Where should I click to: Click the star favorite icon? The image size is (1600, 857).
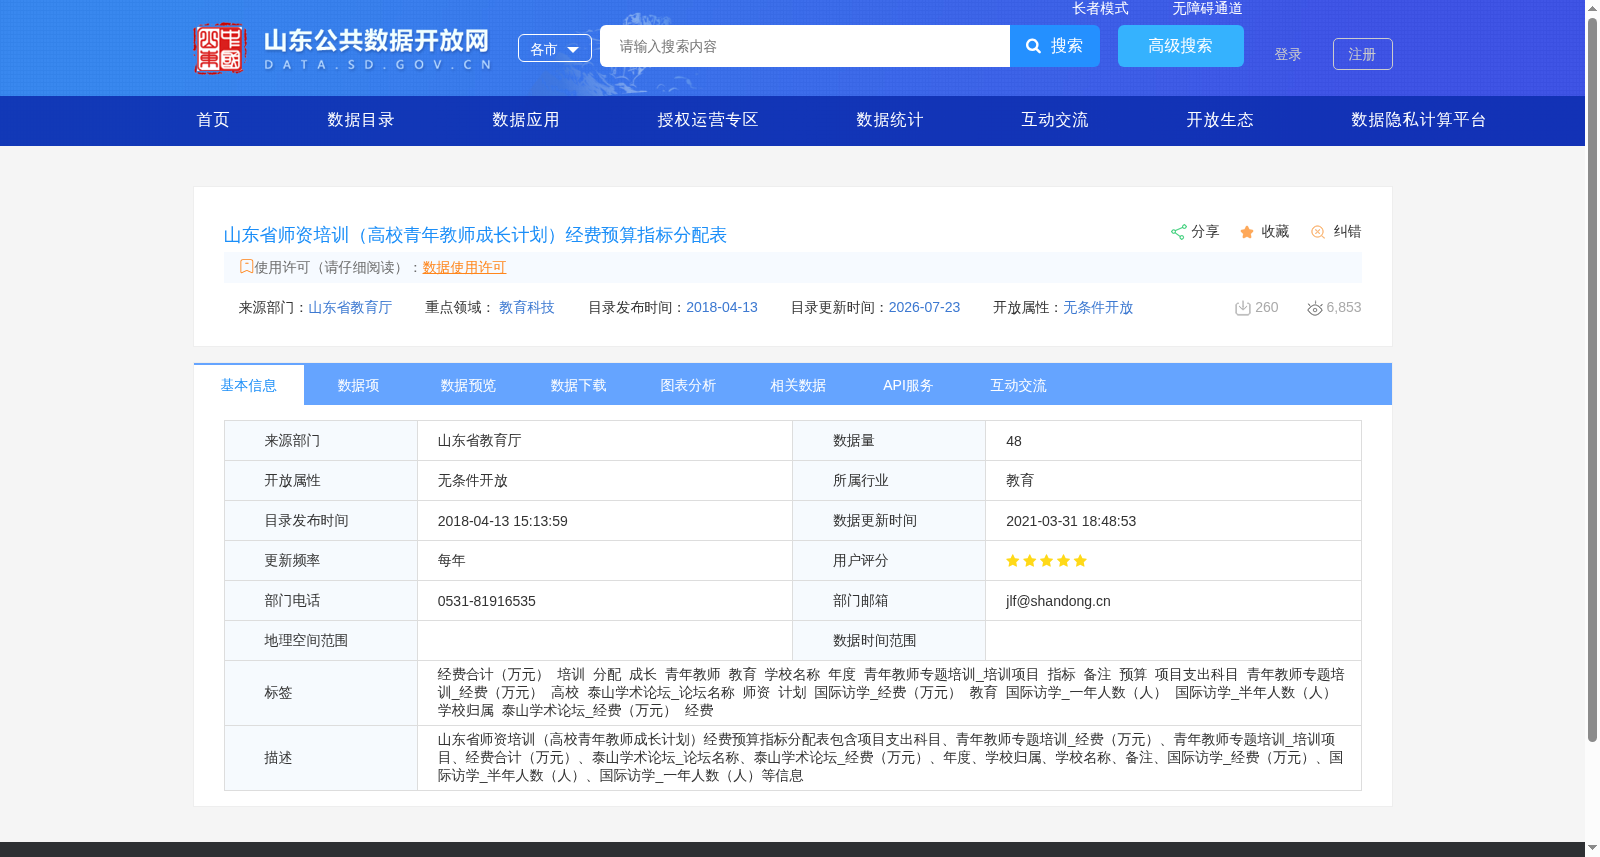click(1247, 232)
